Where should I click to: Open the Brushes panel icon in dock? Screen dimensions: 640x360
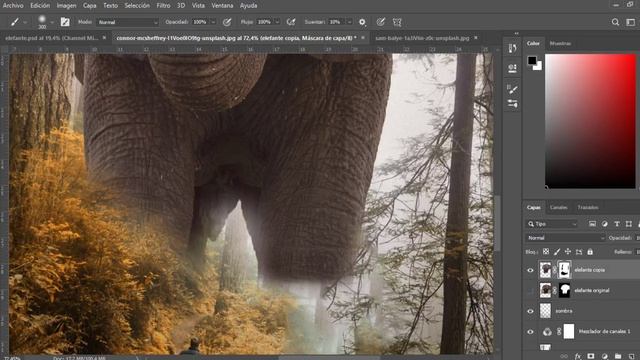coord(513,103)
